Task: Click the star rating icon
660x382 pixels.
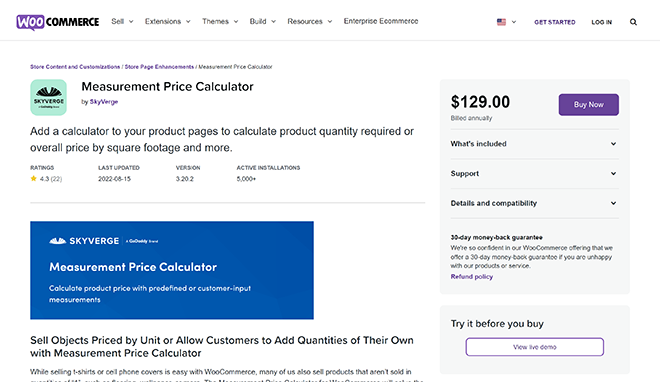Action: 34,179
